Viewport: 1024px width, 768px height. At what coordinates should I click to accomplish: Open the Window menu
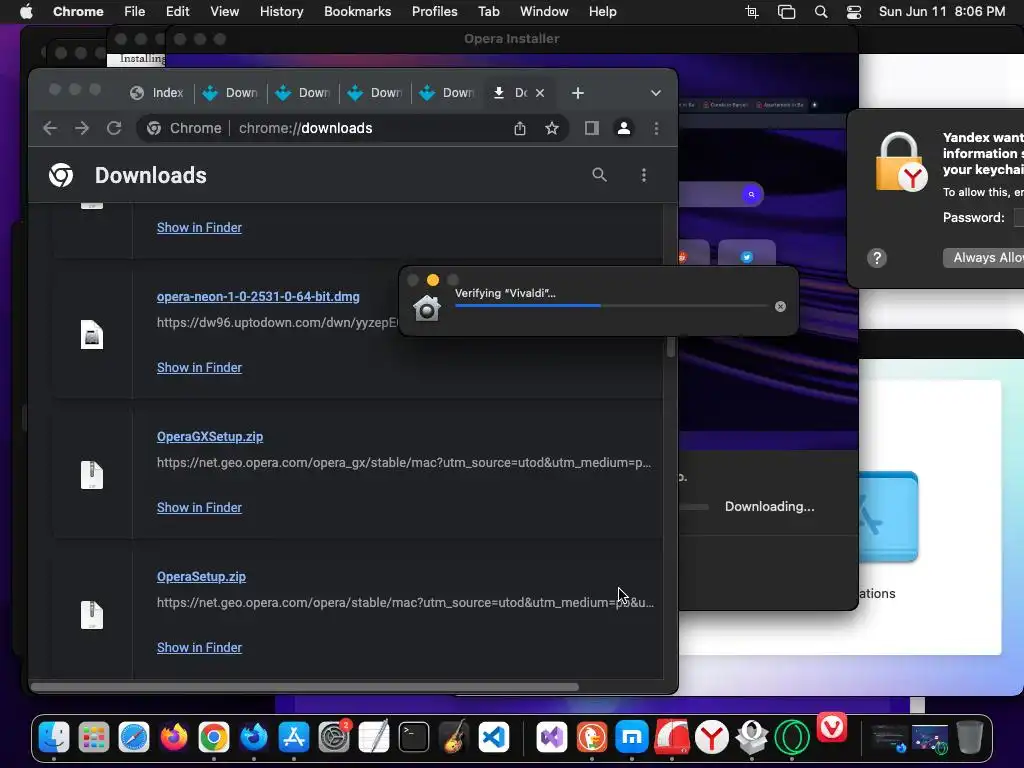(x=544, y=12)
